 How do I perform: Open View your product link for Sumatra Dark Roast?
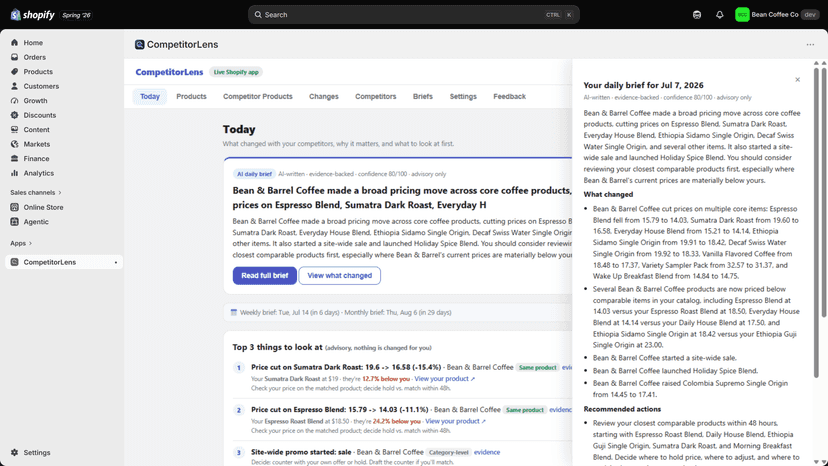(445, 379)
